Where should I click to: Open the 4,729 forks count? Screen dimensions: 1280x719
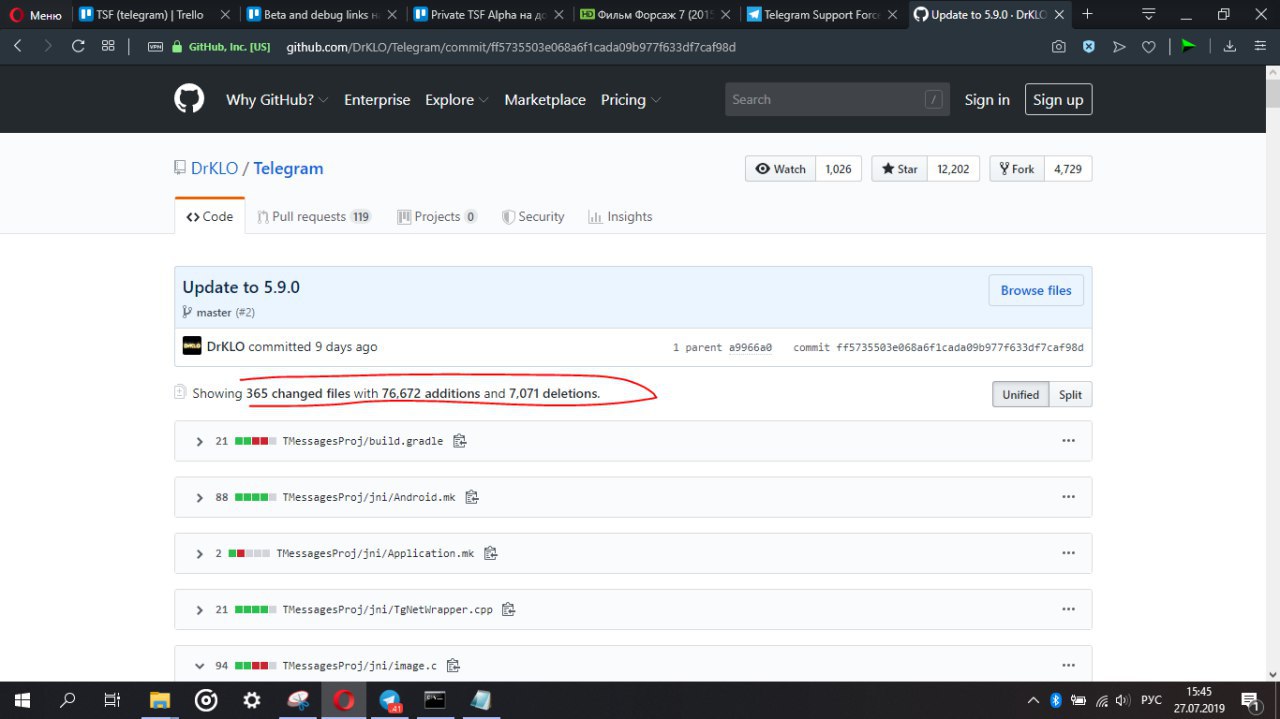pyautogui.click(x=1067, y=169)
